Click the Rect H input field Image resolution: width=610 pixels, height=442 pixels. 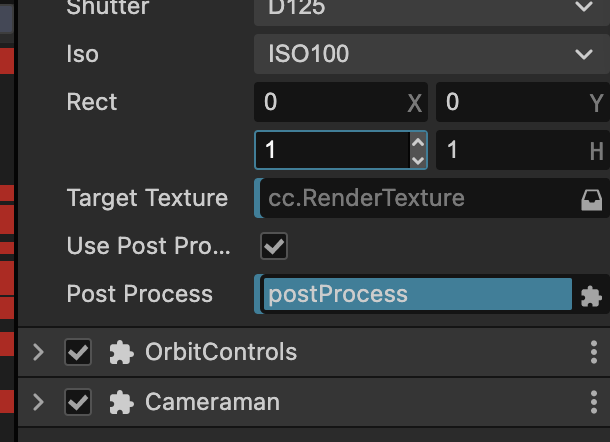(x=512, y=151)
